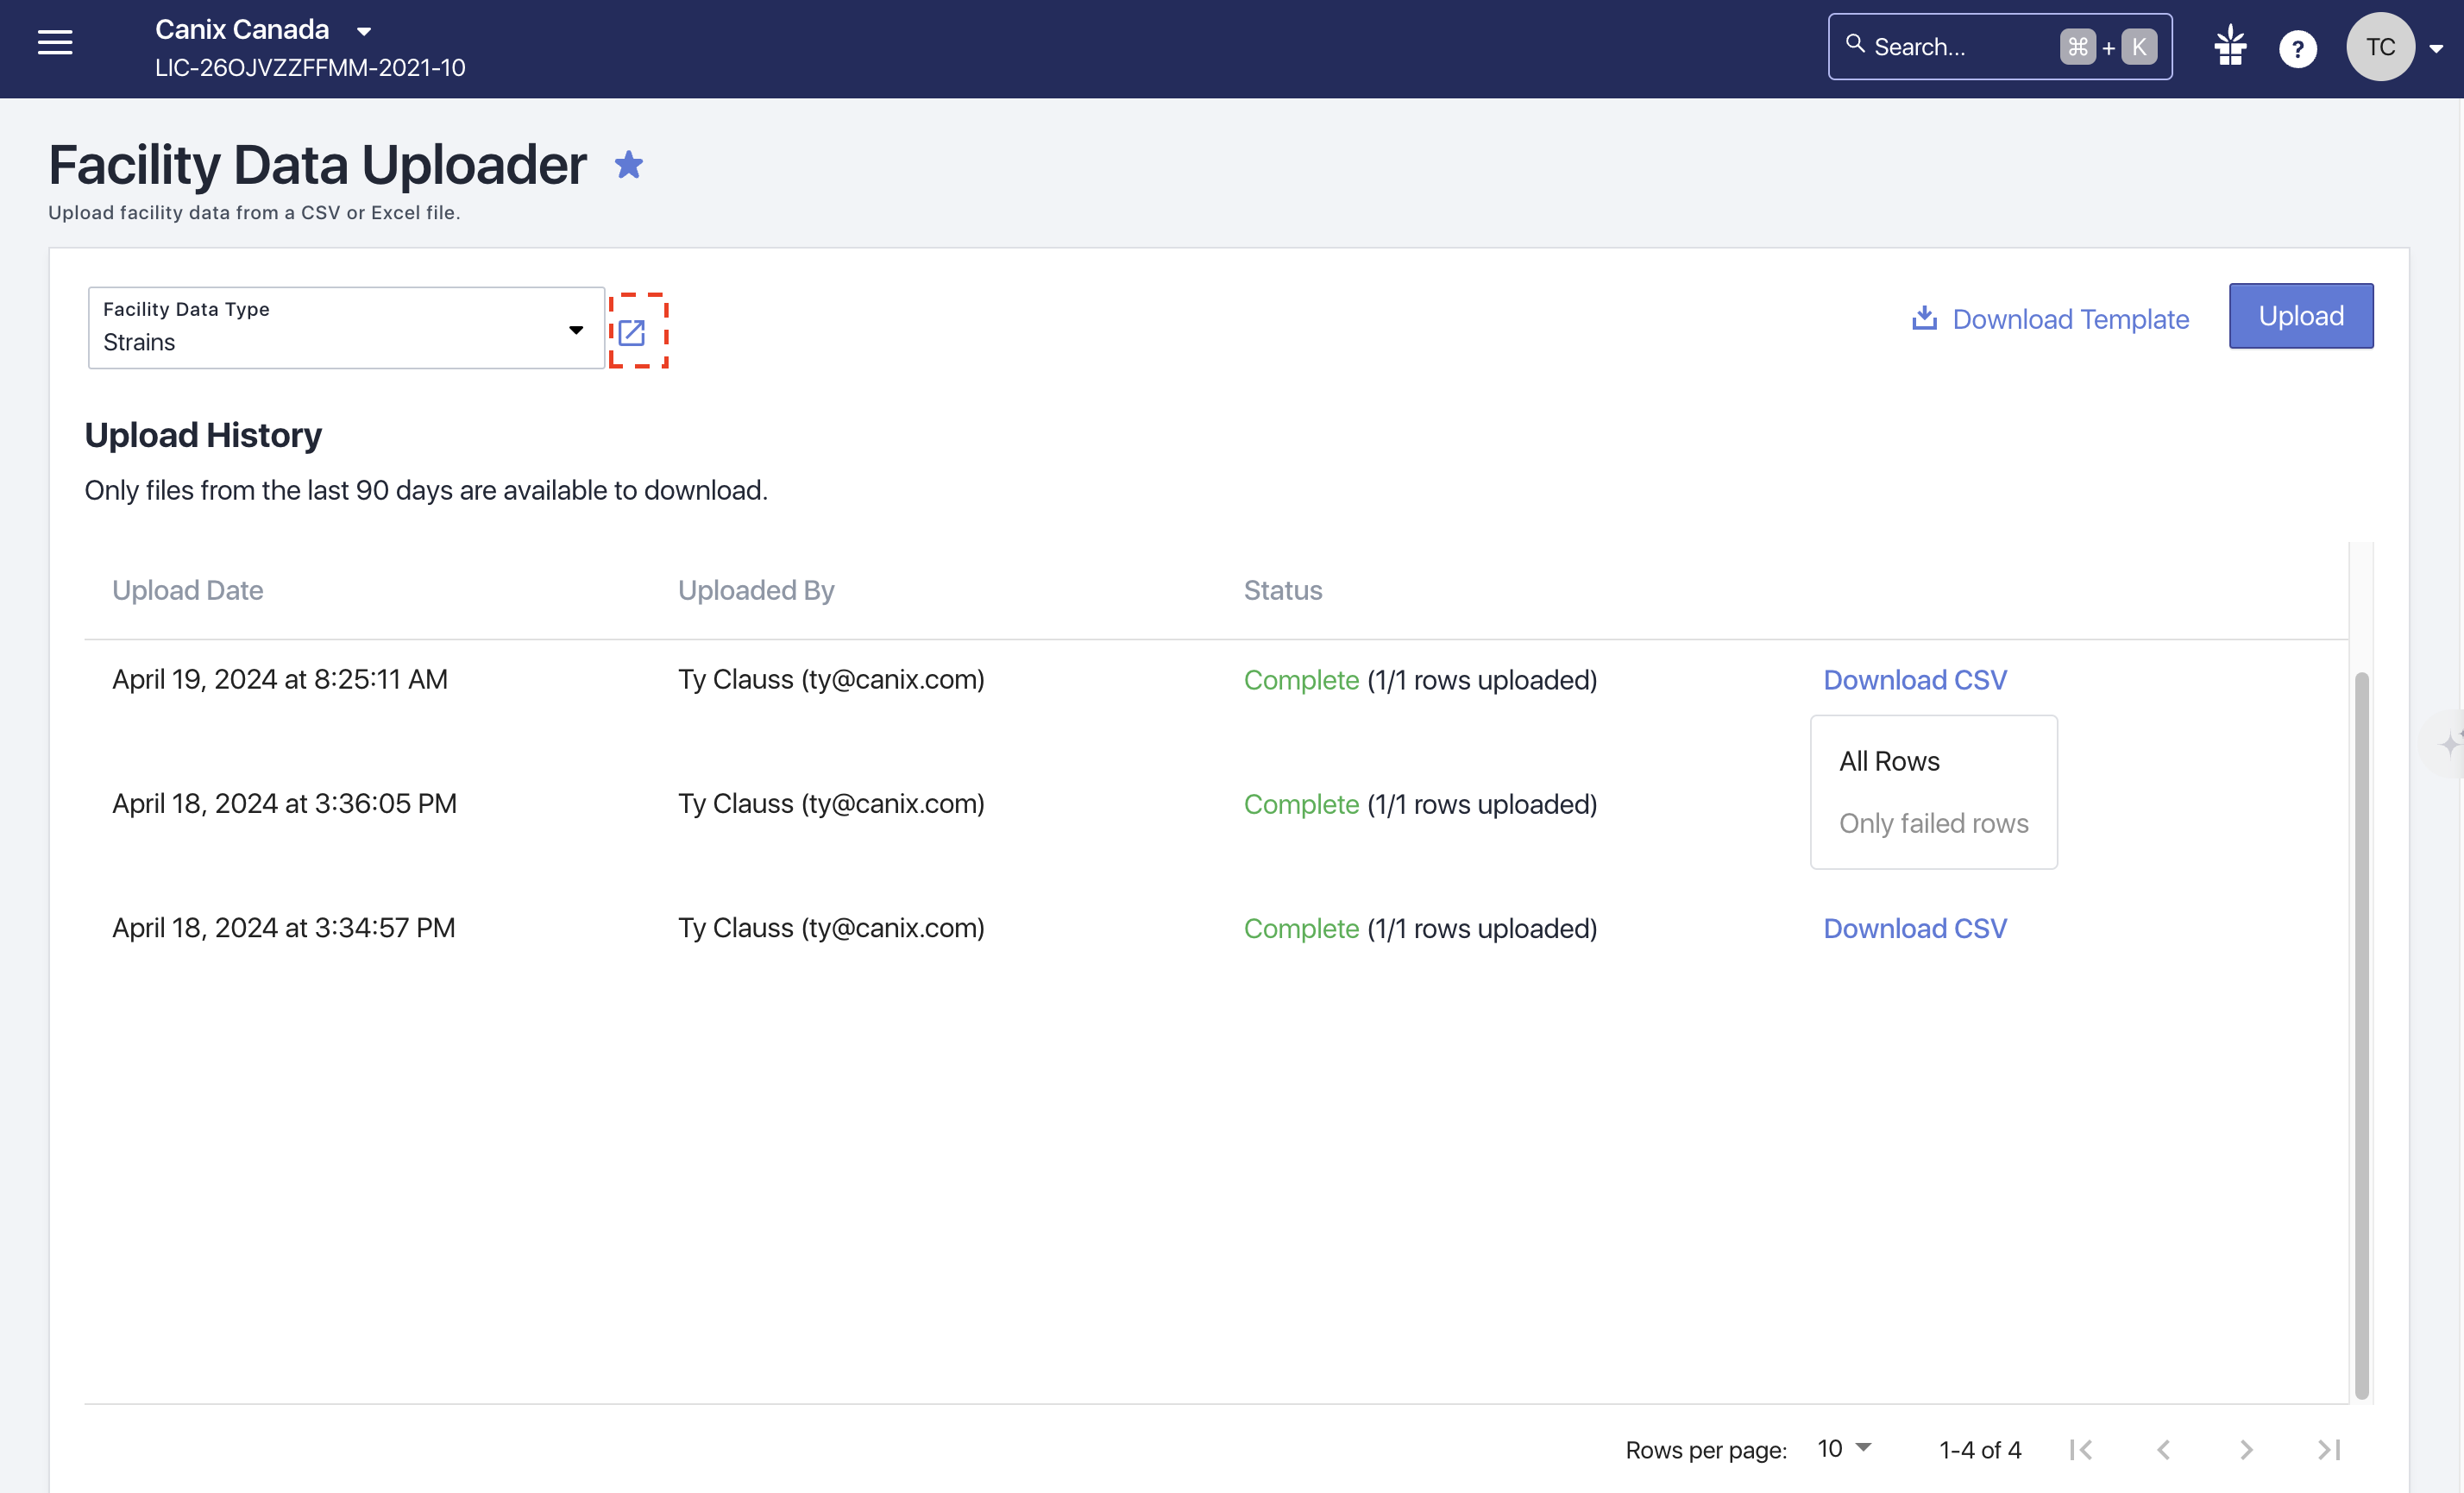Open the external link icon next to Strains
This screenshot has height=1493, width=2464.
coord(631,332)
